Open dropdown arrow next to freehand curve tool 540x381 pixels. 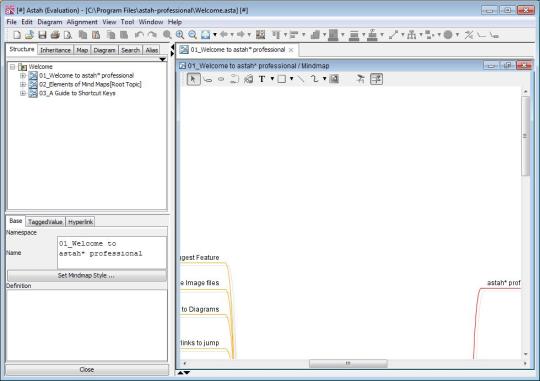click(x=324, y=79)
